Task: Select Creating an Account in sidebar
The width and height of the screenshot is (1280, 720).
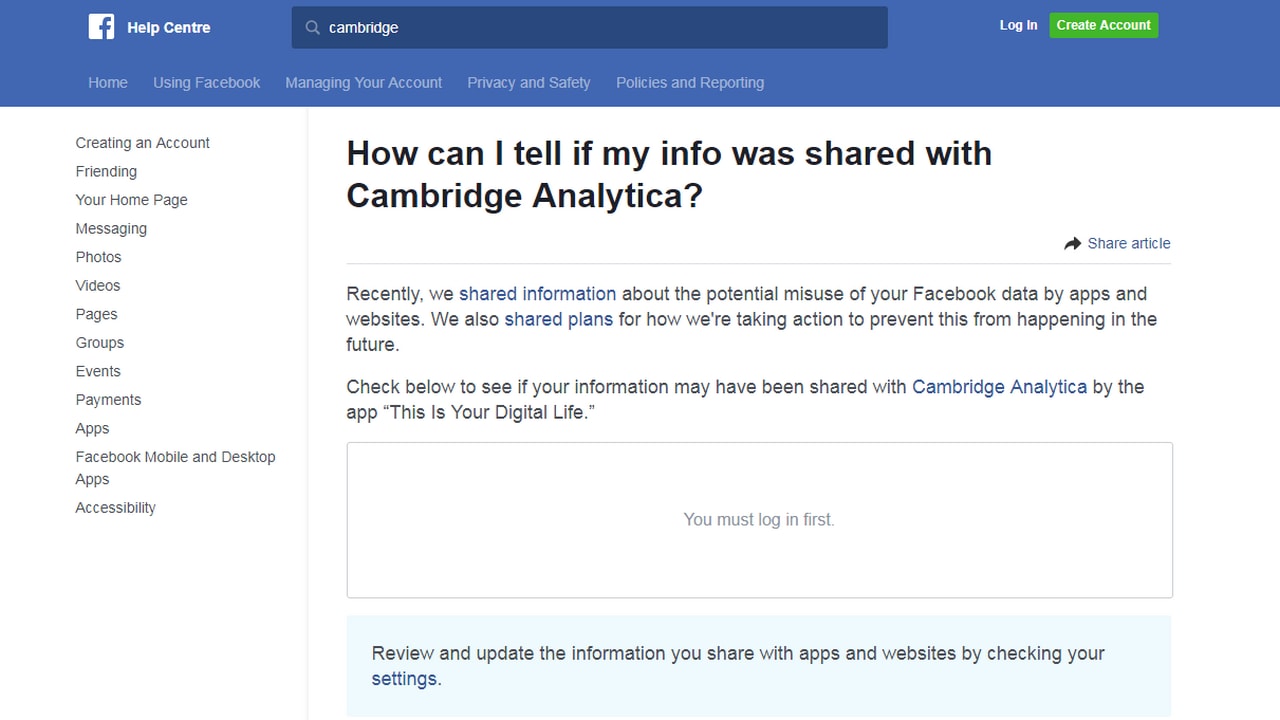Action: [142, 143]
